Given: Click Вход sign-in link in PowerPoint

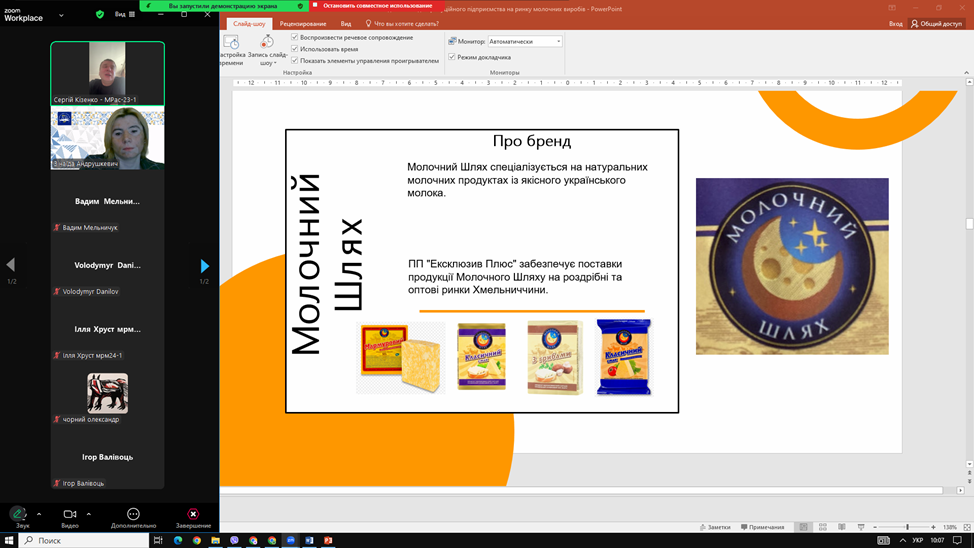Looking at the screenshot, I should coord(895,24).
